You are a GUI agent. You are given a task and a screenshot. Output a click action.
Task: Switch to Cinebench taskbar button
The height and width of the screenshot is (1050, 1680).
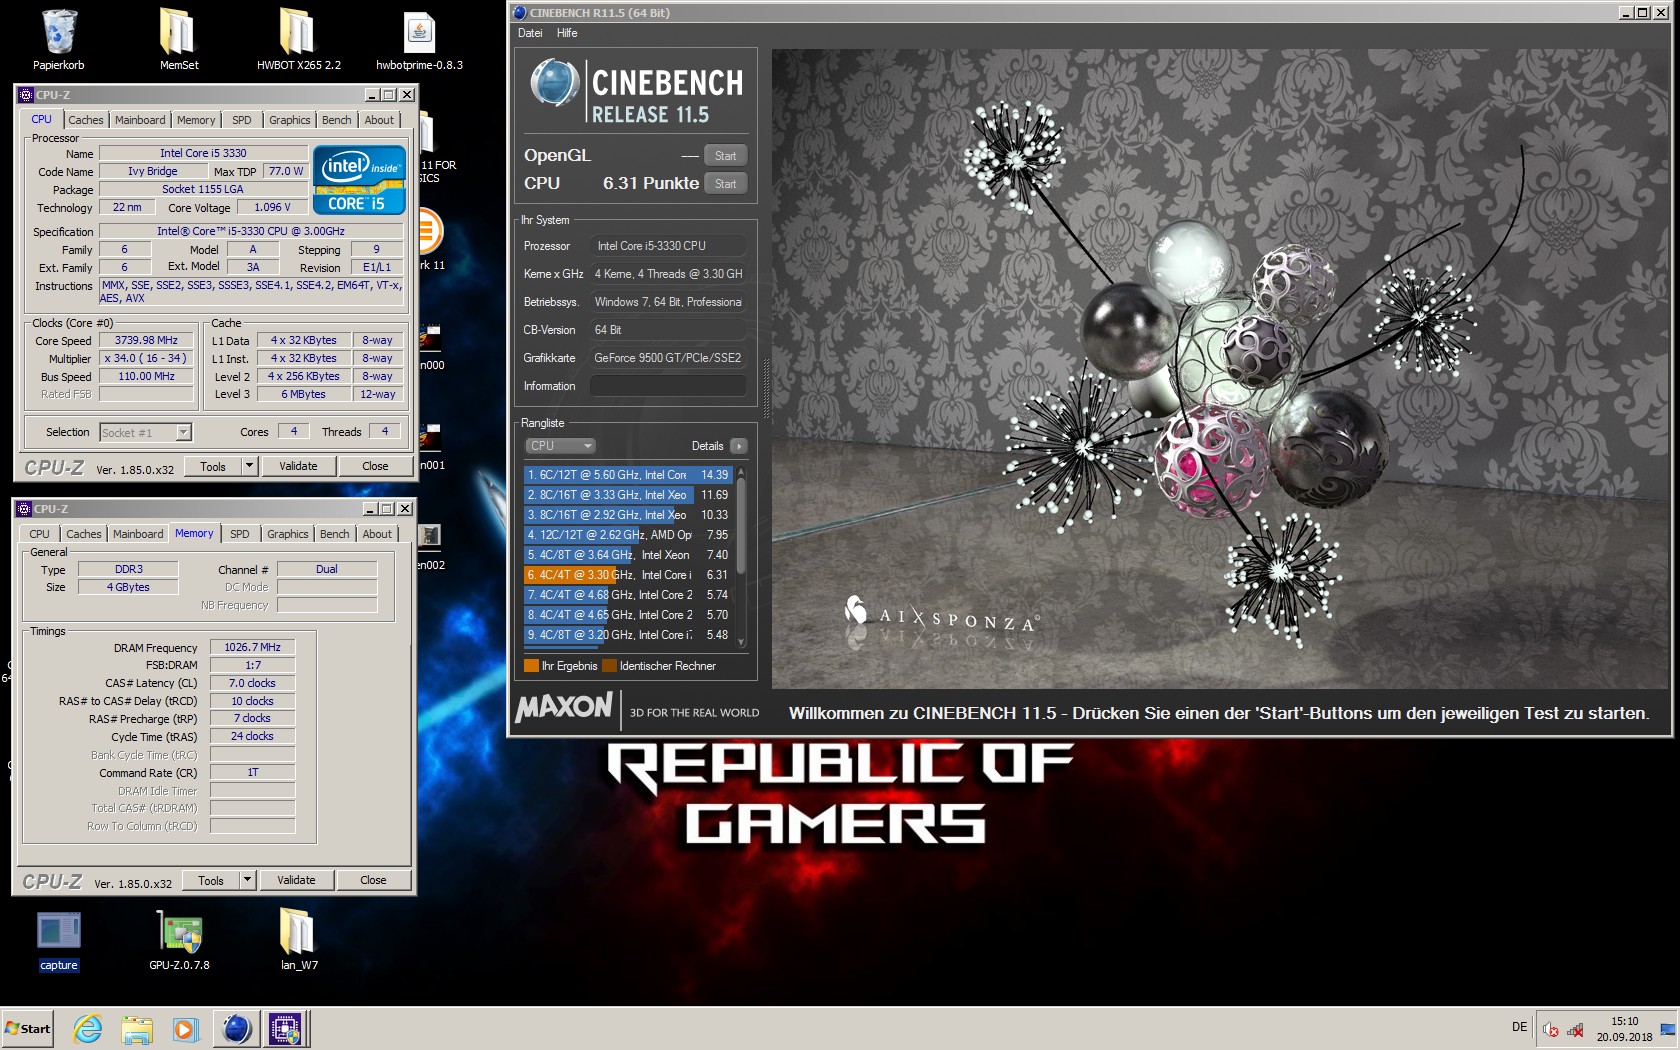pos(237,1028)
